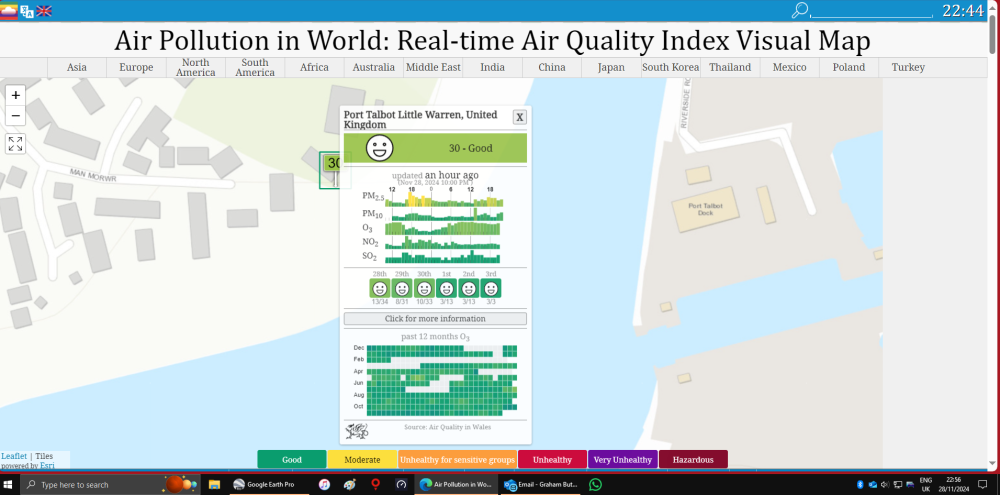Open the Leaflet attribution link
Viewport: 1000px width, 495px height.
pyautogui.click(x=14, y=456)
